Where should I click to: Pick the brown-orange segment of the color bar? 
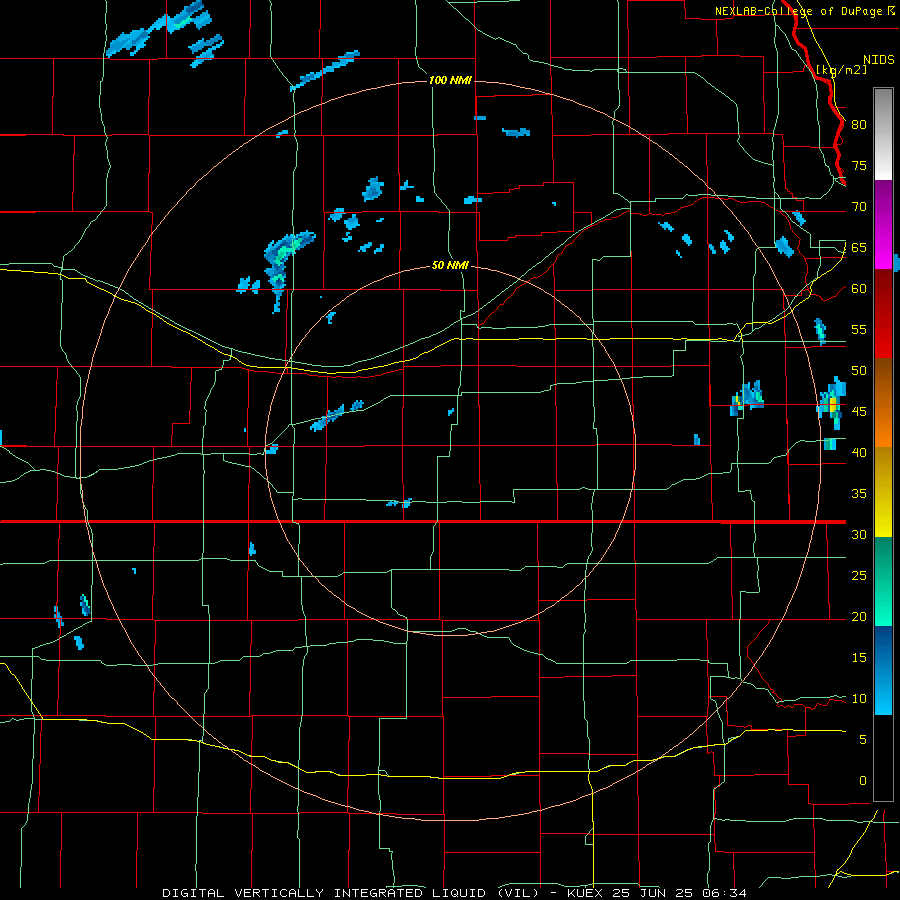tap(883, 403)
